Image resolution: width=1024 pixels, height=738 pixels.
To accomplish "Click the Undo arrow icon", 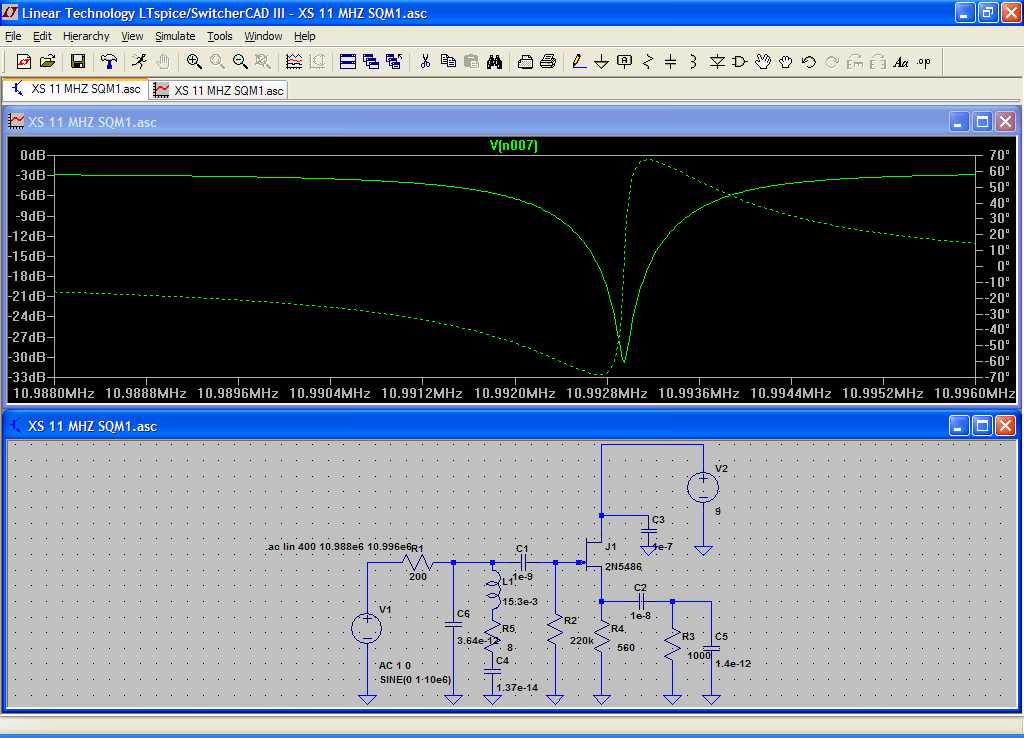I will click(809, 62).
